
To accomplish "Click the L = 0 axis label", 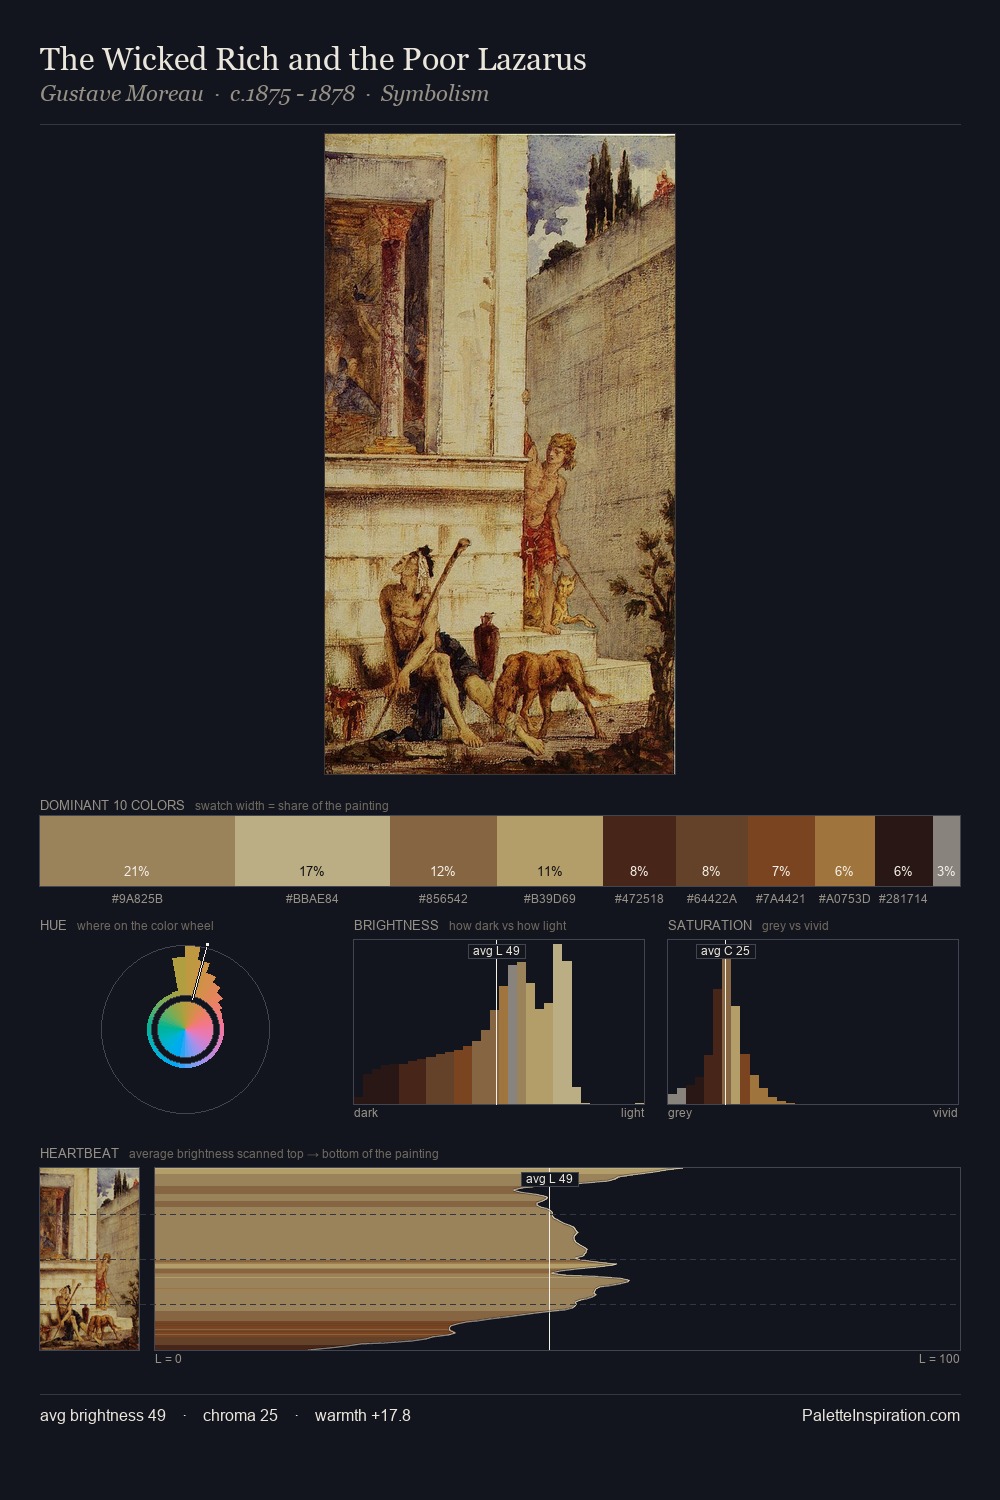I will coord(168,1359).
